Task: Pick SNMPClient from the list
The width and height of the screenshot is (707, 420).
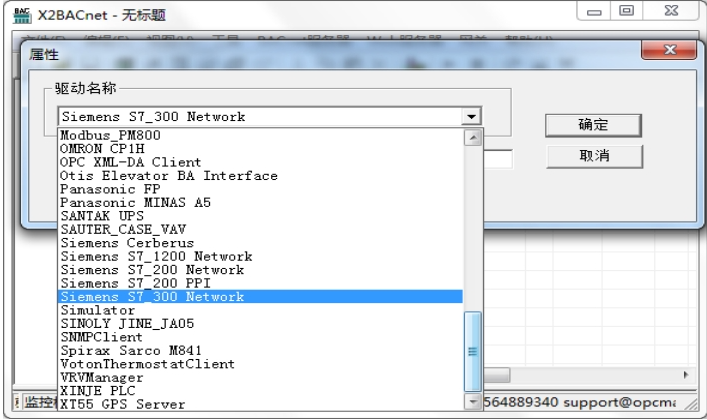Action: coord(261,337)
